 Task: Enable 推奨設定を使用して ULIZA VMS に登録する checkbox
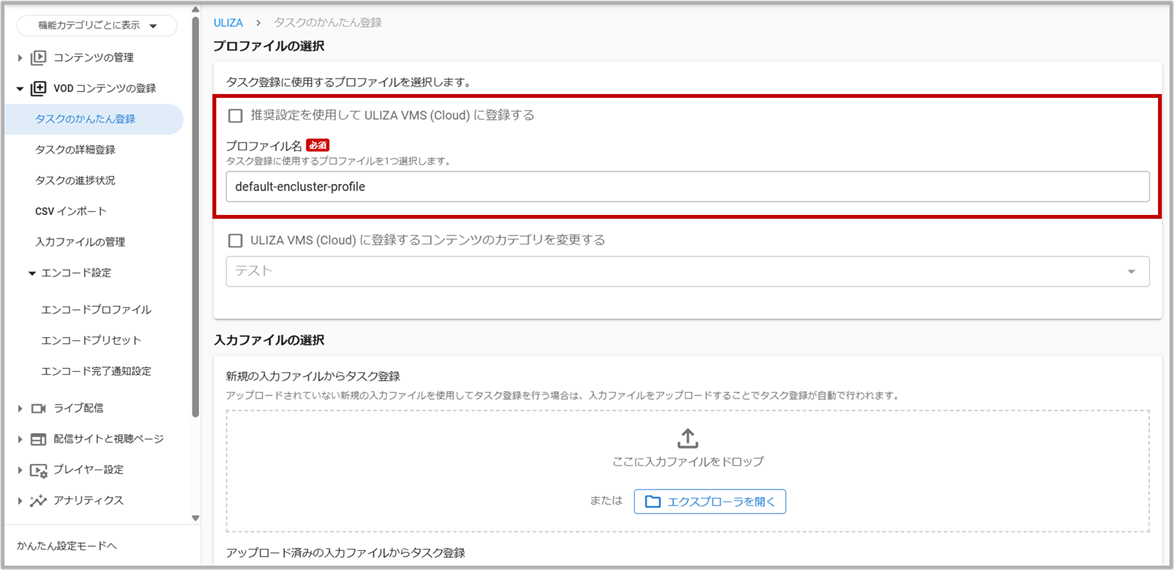coord(235,115)
